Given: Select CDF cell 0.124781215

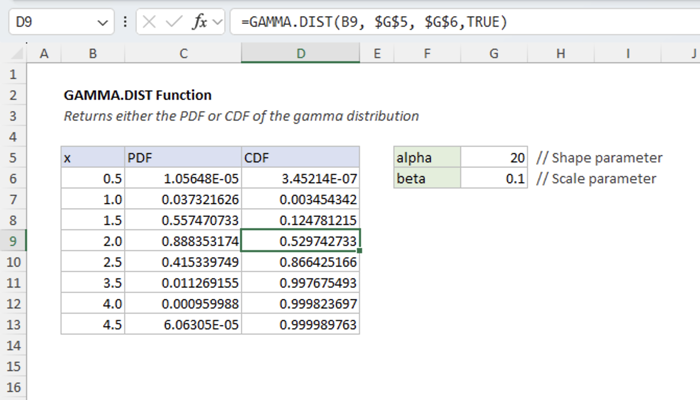Looking at the screenshot, I should coord(300,220).
